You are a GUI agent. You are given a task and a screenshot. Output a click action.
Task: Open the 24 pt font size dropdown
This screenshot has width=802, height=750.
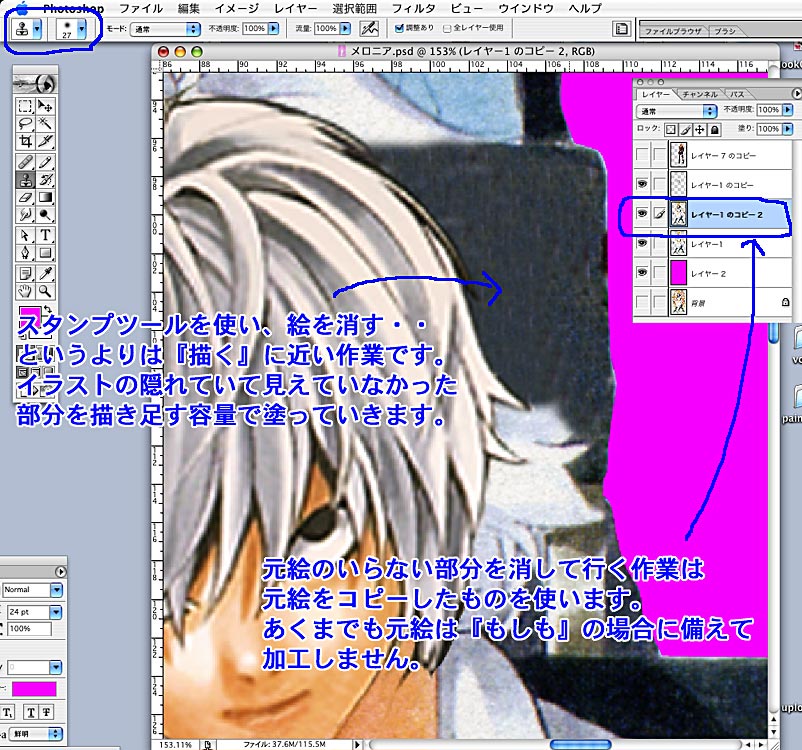tap(56, 612)
